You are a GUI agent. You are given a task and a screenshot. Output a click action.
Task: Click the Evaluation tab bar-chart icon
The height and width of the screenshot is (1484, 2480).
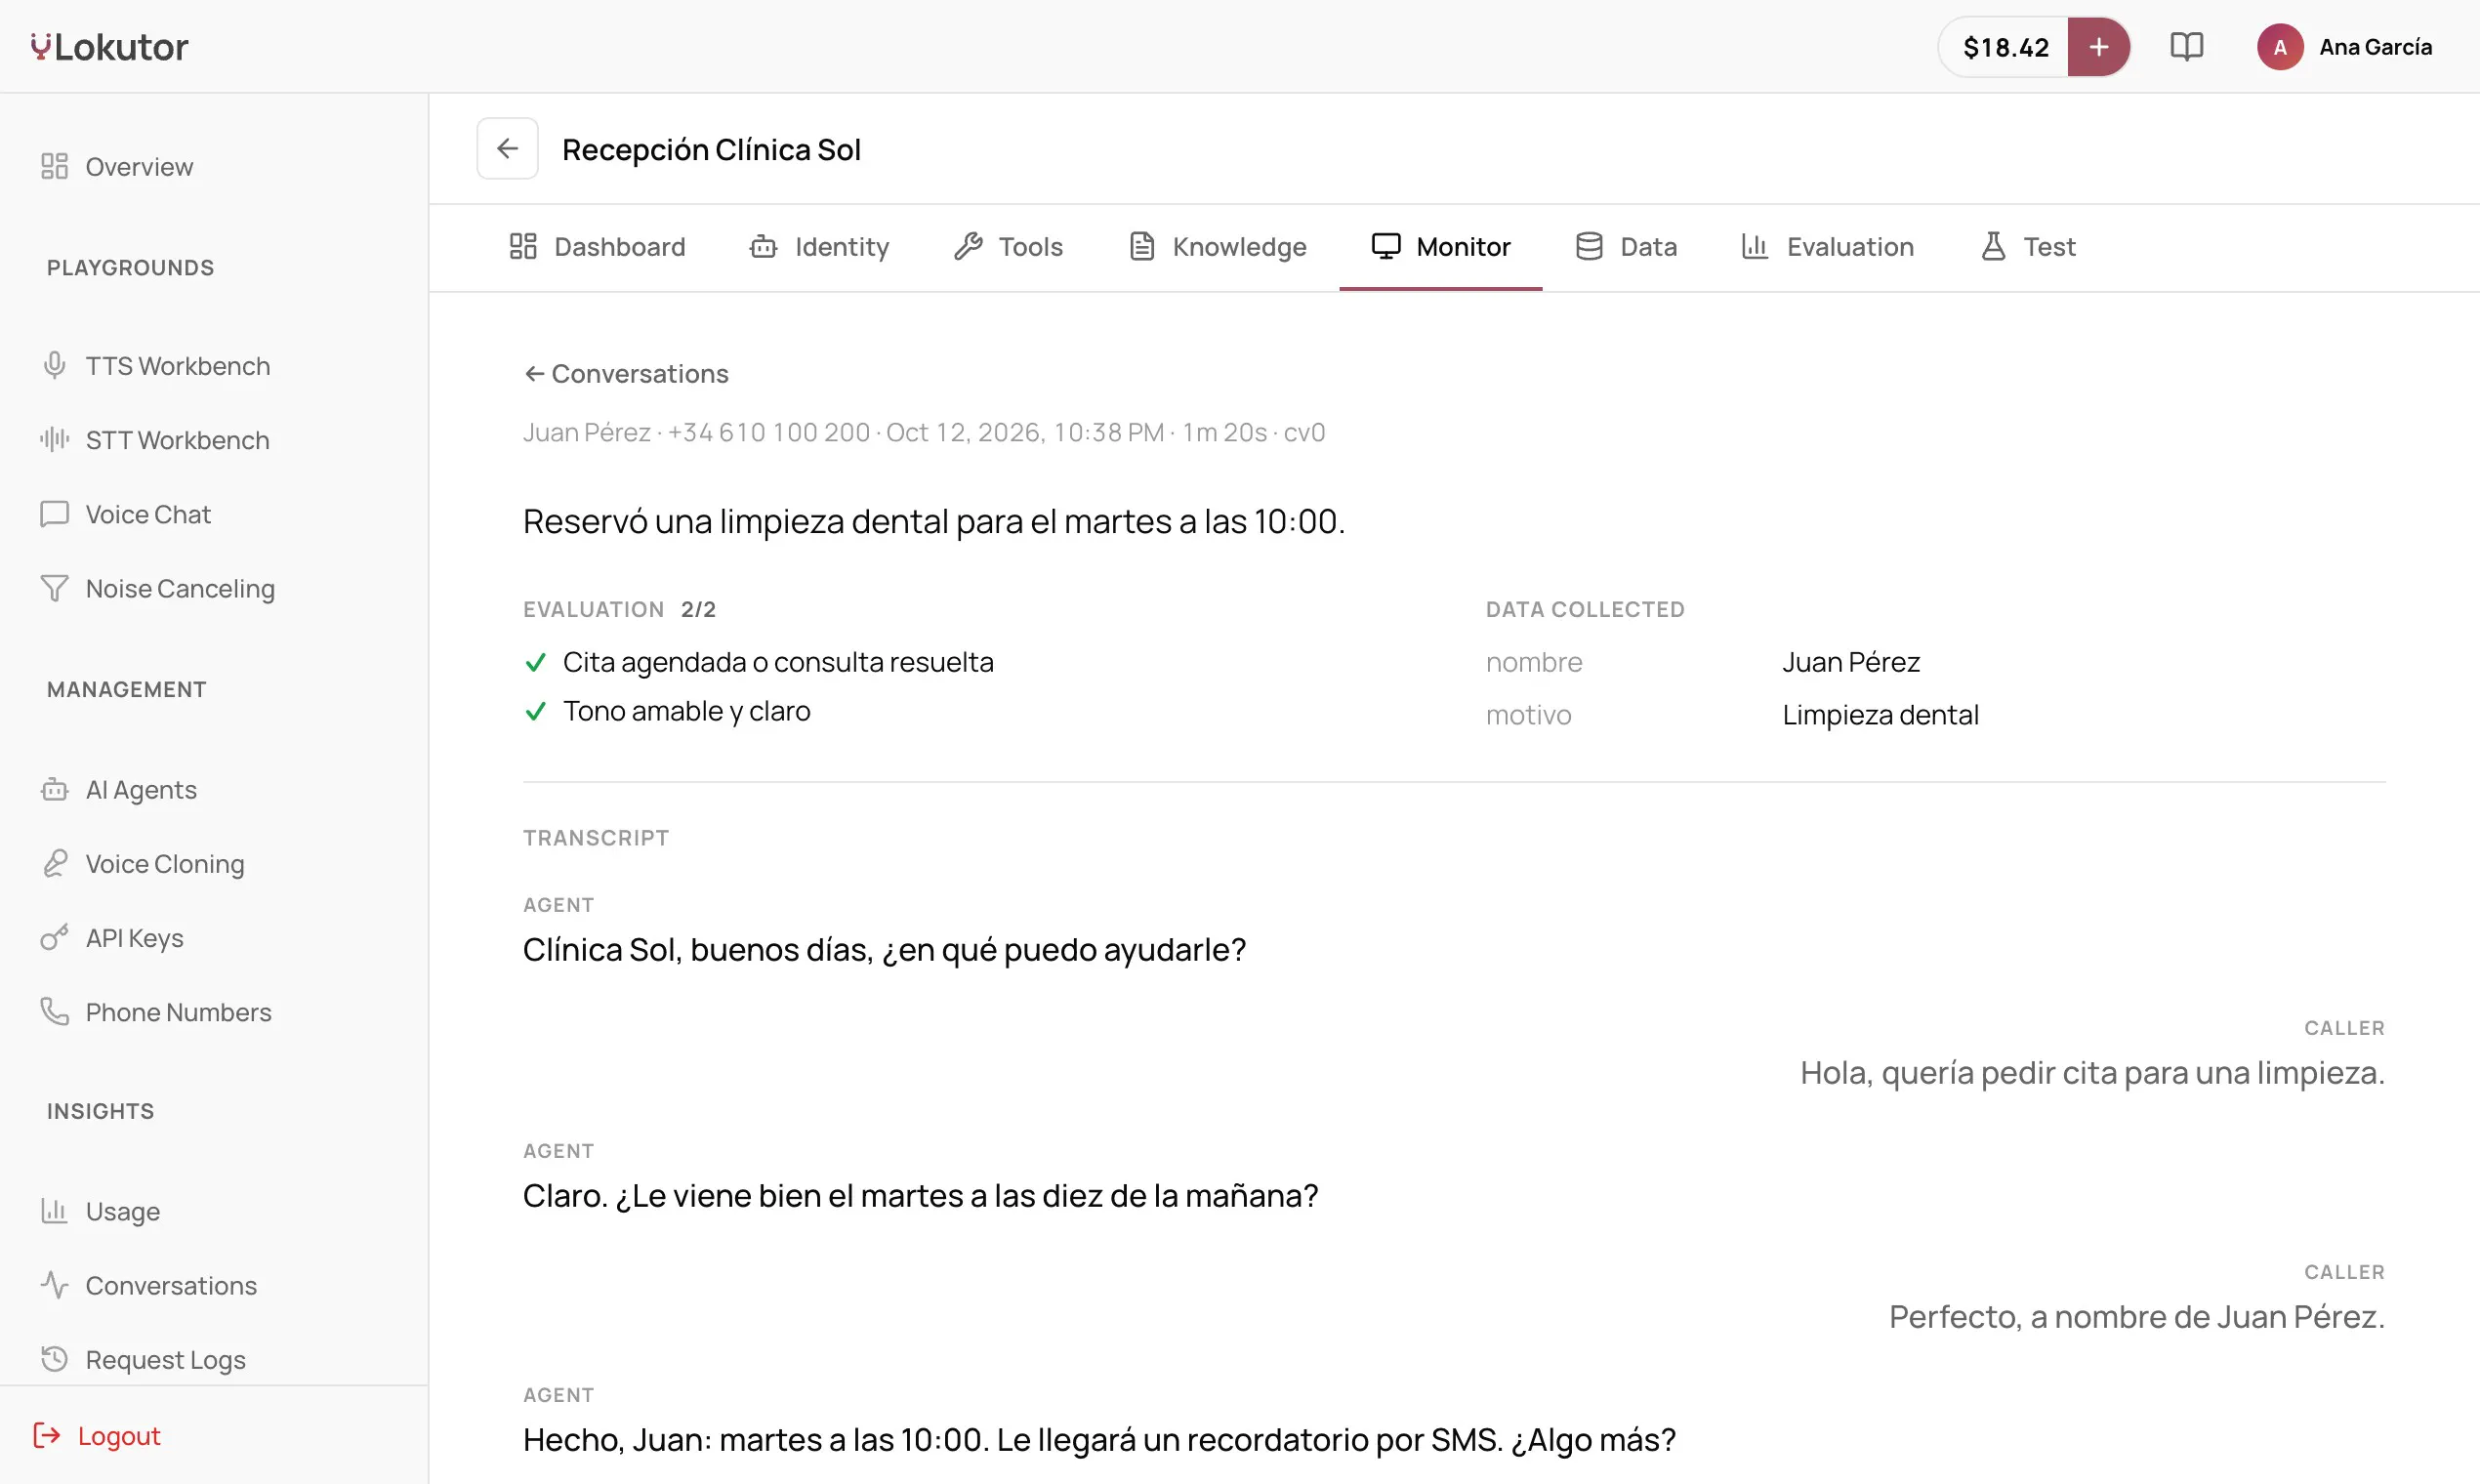[1755, 247]
